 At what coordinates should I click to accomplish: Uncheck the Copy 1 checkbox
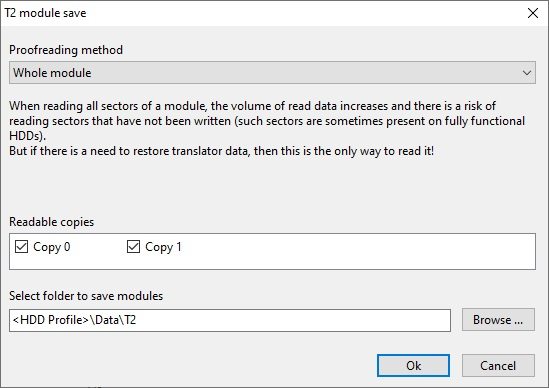pos(133,247)
